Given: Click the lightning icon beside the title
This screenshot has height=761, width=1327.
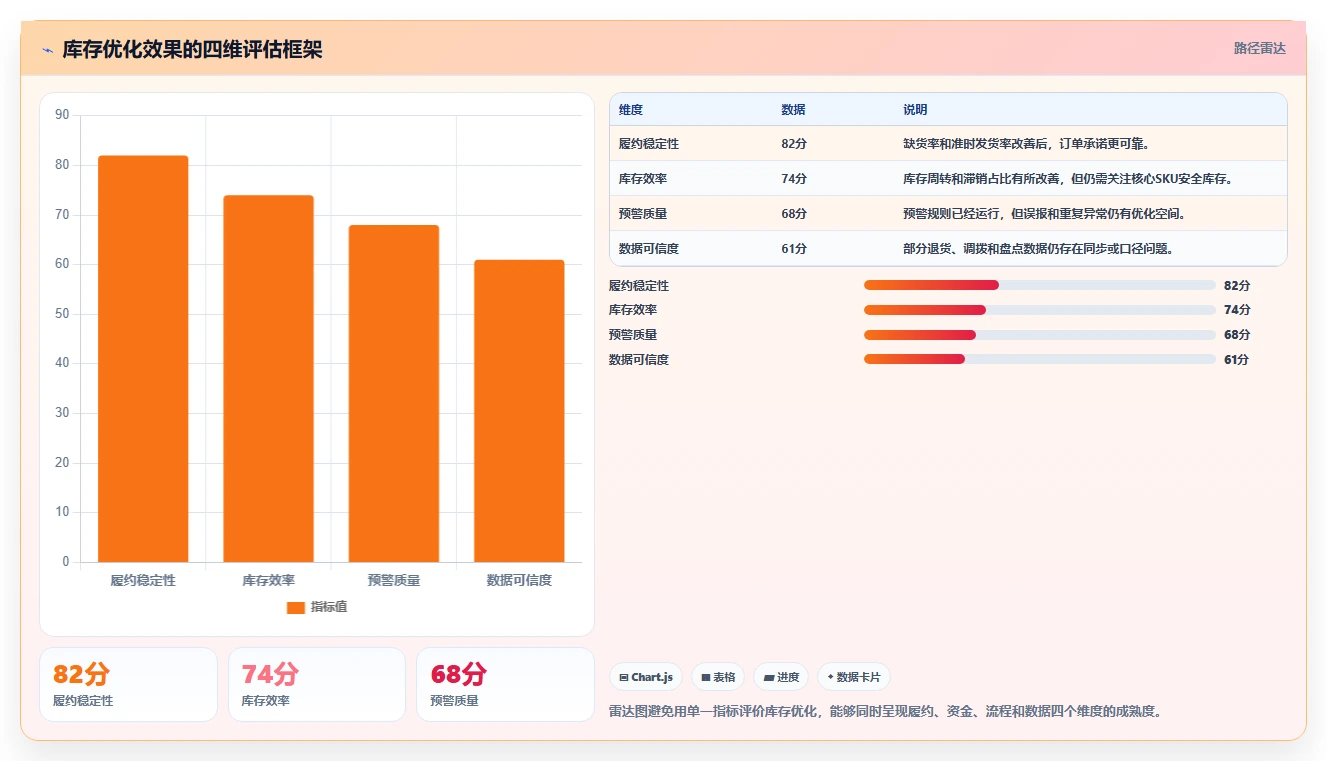Looking at the screenshot, I should click(x=48, y=50).
